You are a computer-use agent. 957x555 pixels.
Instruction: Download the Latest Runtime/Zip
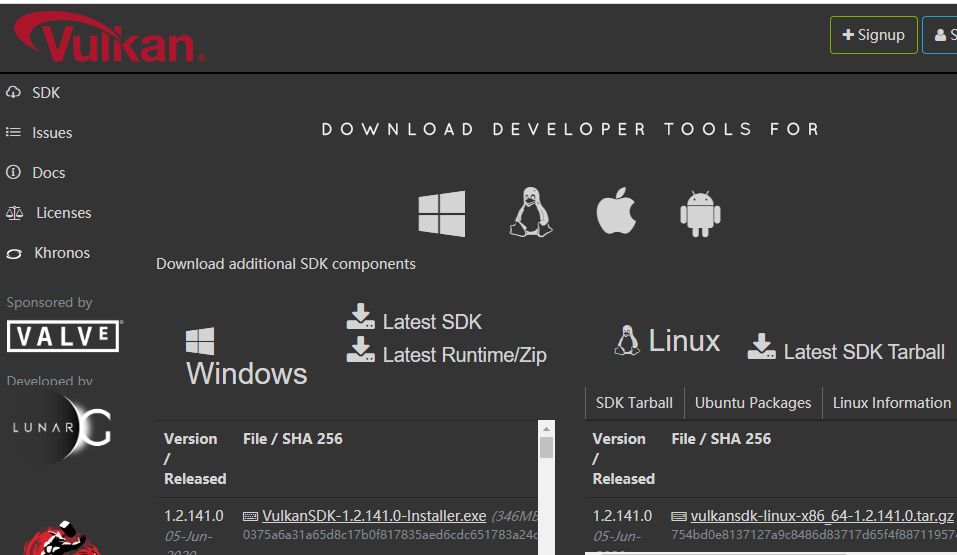click(x=464, y=355)
